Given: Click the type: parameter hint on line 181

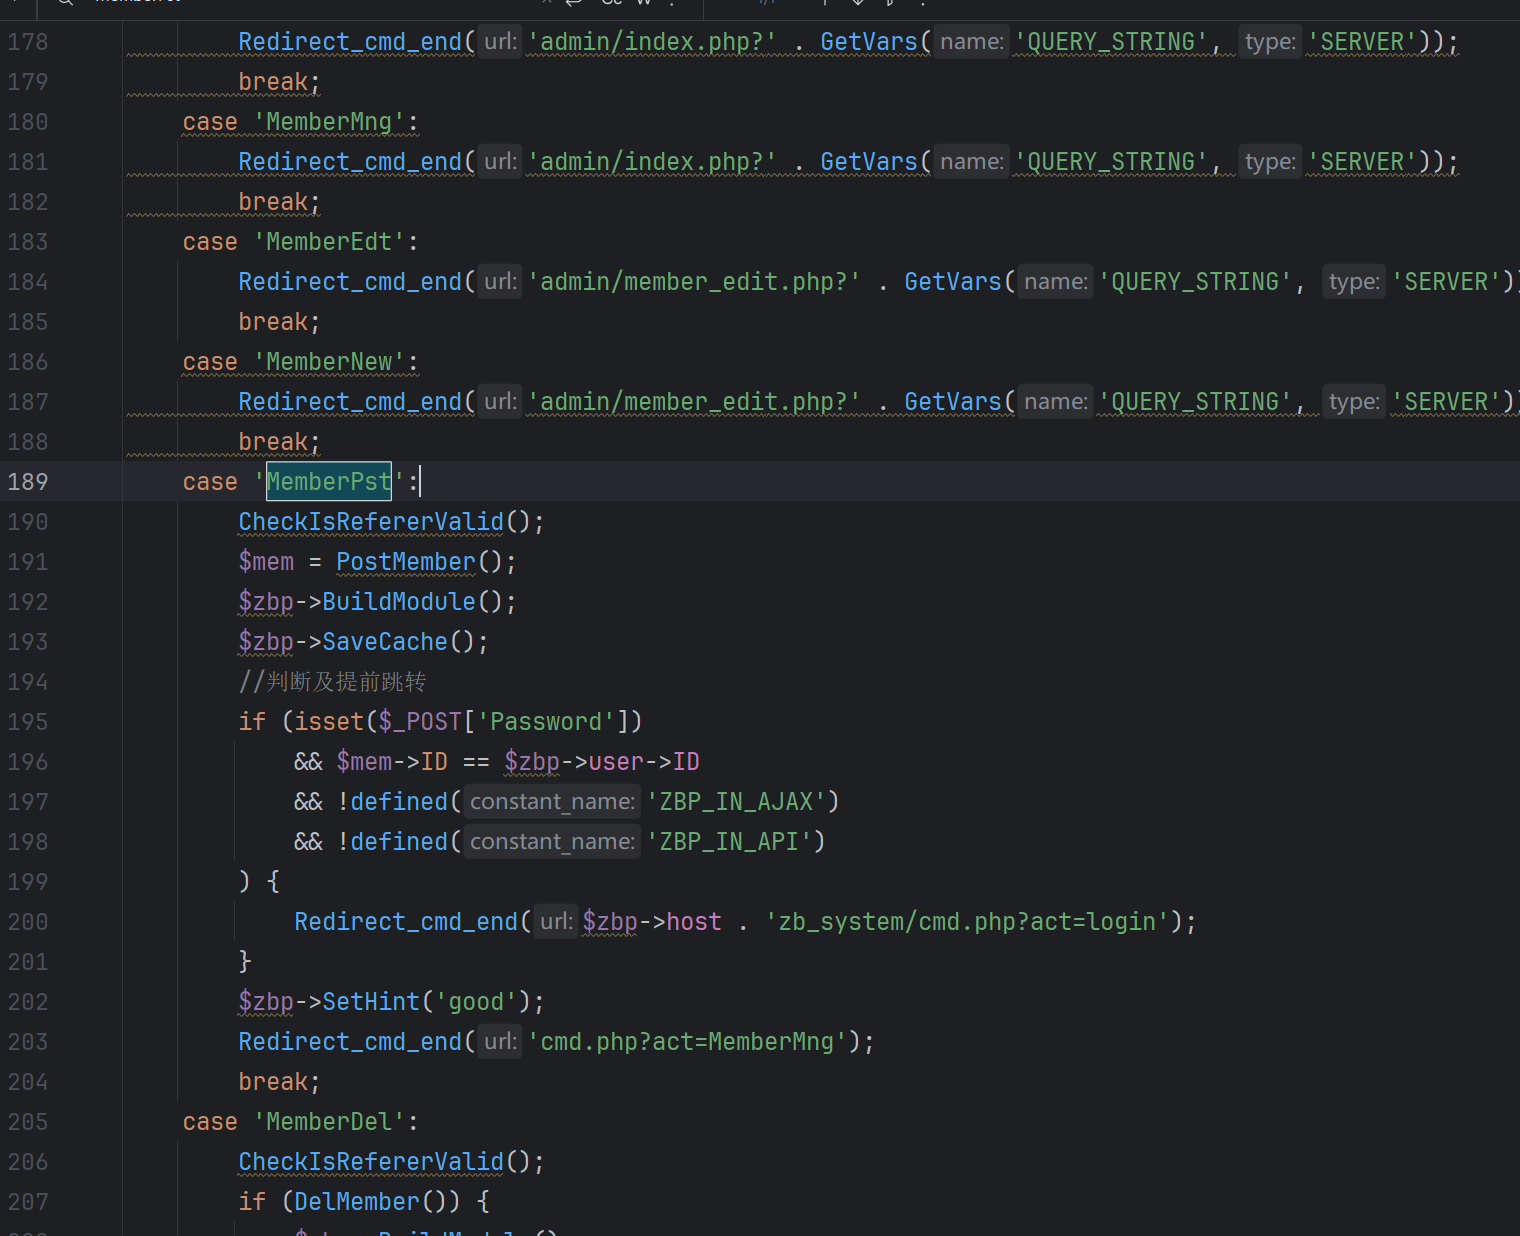Looking at the screenshot, I should tap(1270, 162).
